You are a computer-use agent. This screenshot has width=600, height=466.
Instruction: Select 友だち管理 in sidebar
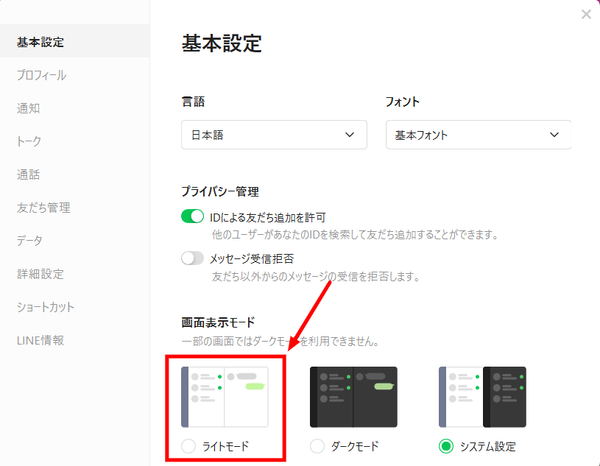coord(44,208)
